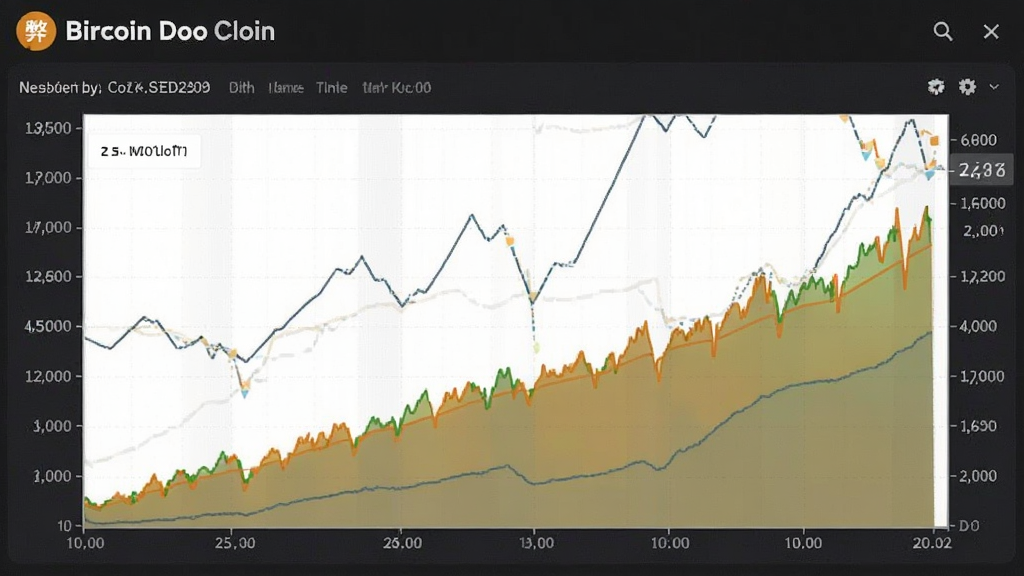Click the white legend box inside the chart
1024x576 pixels.
click(x=144, y=152)
